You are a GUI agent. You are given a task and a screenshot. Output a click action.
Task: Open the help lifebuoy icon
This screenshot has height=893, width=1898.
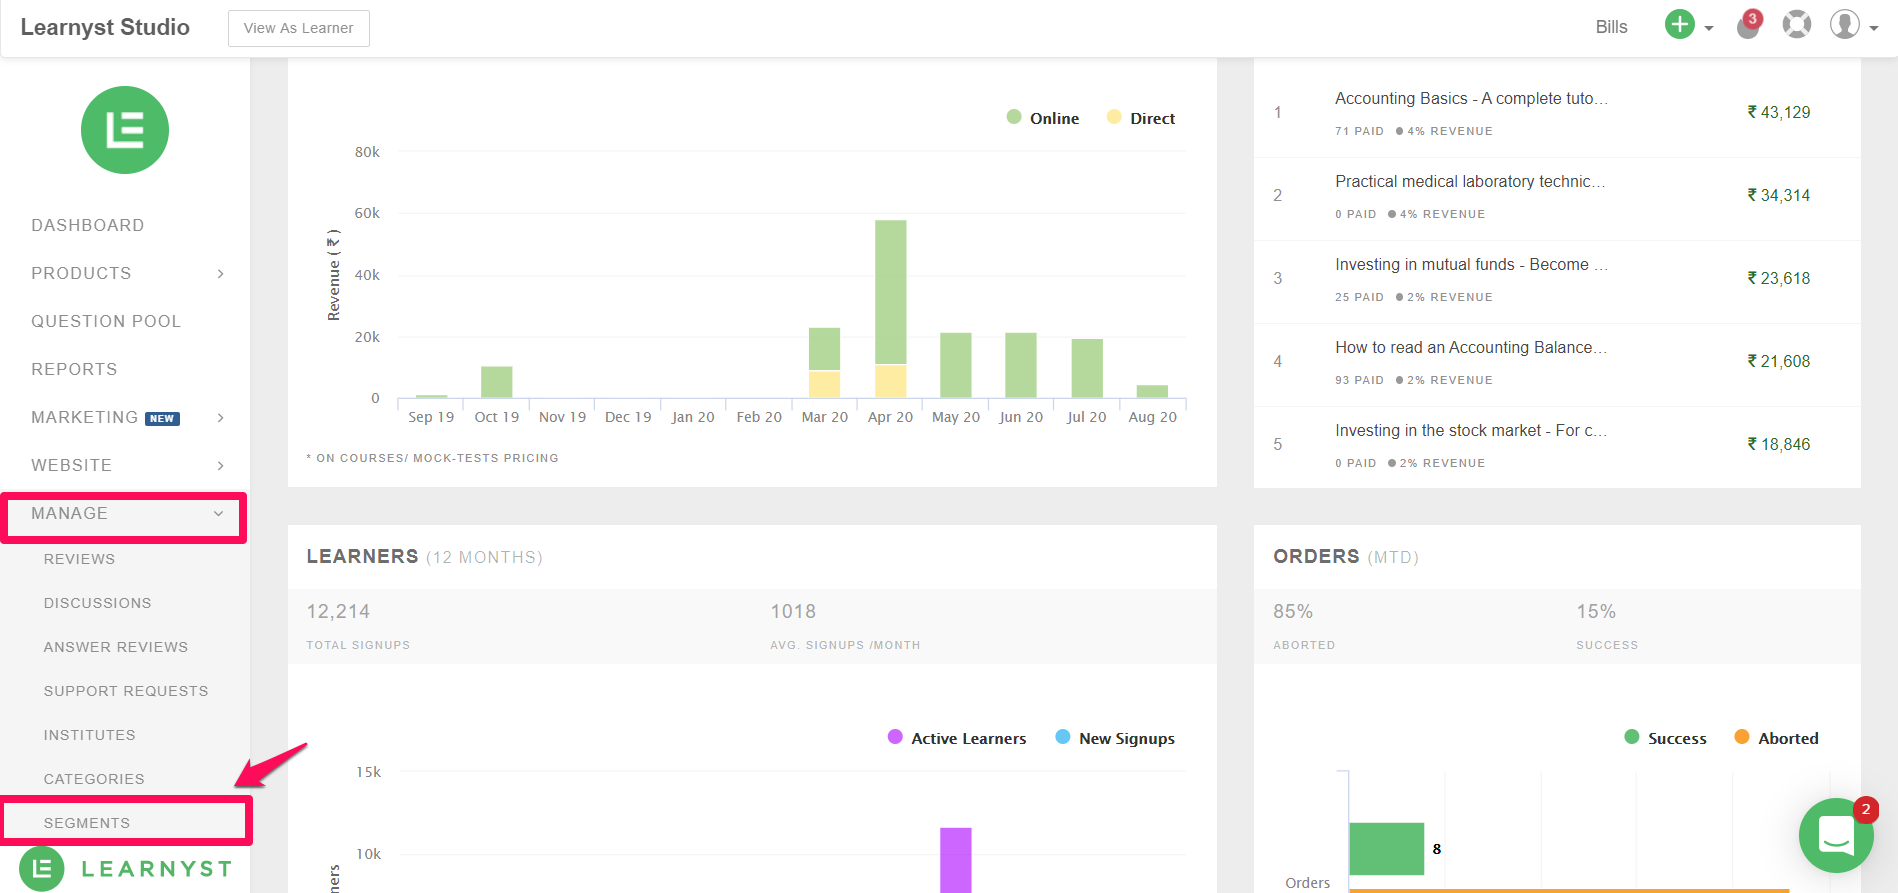point(1797,24)
